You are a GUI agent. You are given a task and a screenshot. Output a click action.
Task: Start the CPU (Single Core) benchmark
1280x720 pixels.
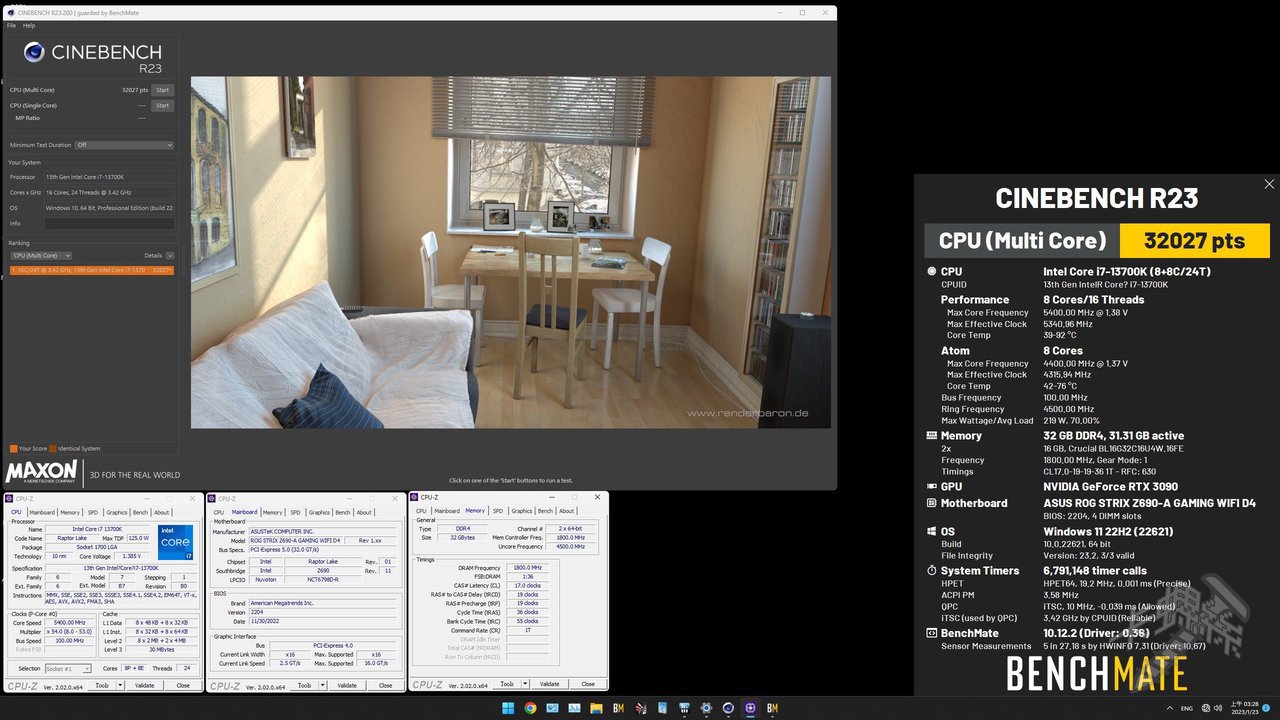pyautogui.click(x=162, y=105)
